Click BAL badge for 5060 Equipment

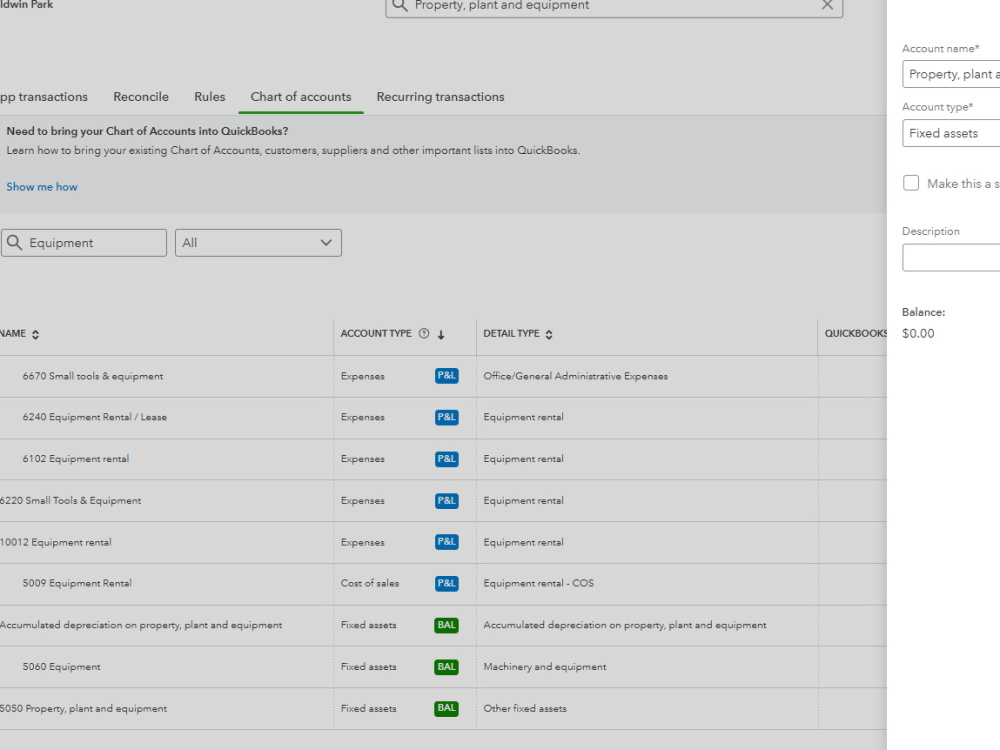(446, 667)
